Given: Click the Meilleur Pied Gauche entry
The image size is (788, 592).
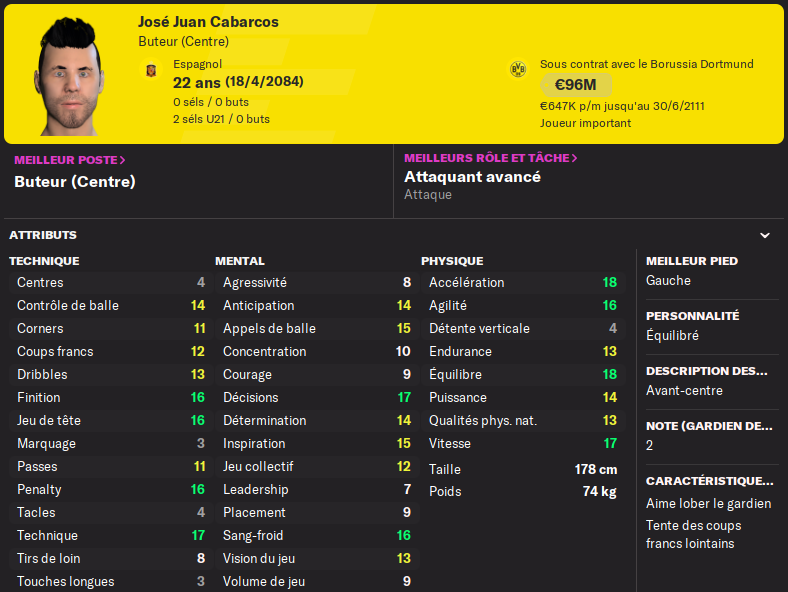Looking at the screenshot, I should pyautogui.click(x=670, y=281).
